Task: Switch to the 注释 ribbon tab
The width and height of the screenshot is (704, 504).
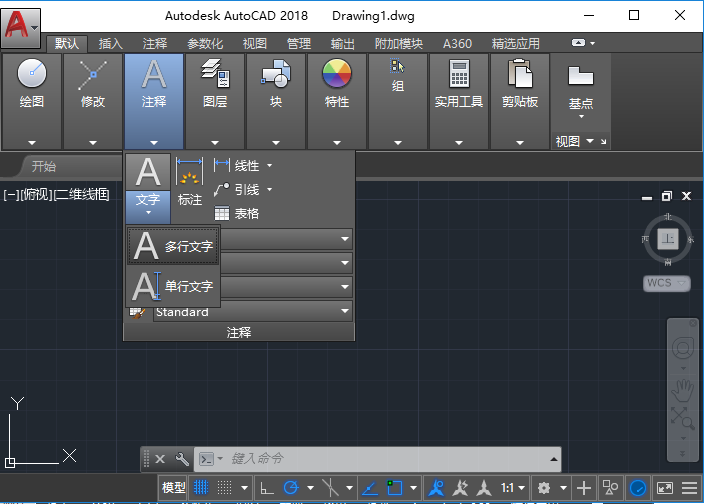Action: [155, 44]
